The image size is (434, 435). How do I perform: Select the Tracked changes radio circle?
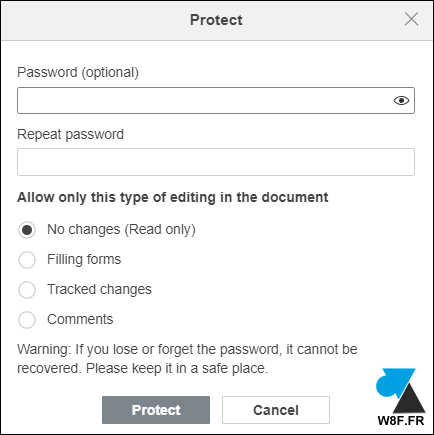click(27, 290)
